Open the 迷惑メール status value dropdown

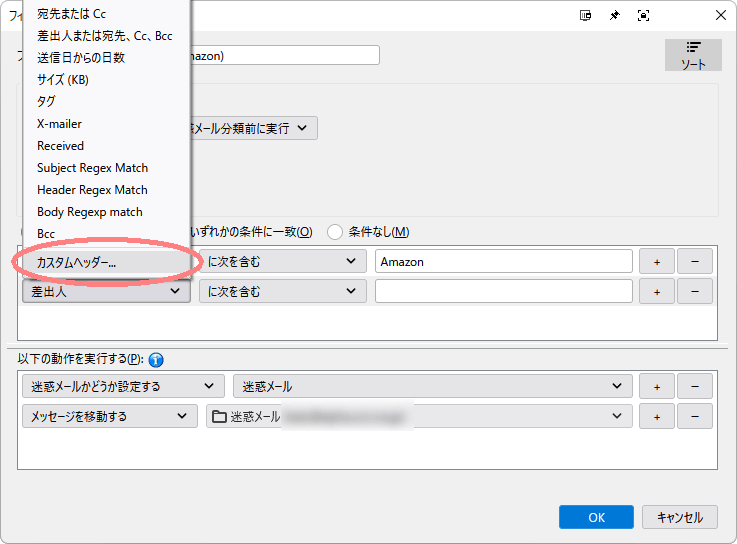click(432, 386)
